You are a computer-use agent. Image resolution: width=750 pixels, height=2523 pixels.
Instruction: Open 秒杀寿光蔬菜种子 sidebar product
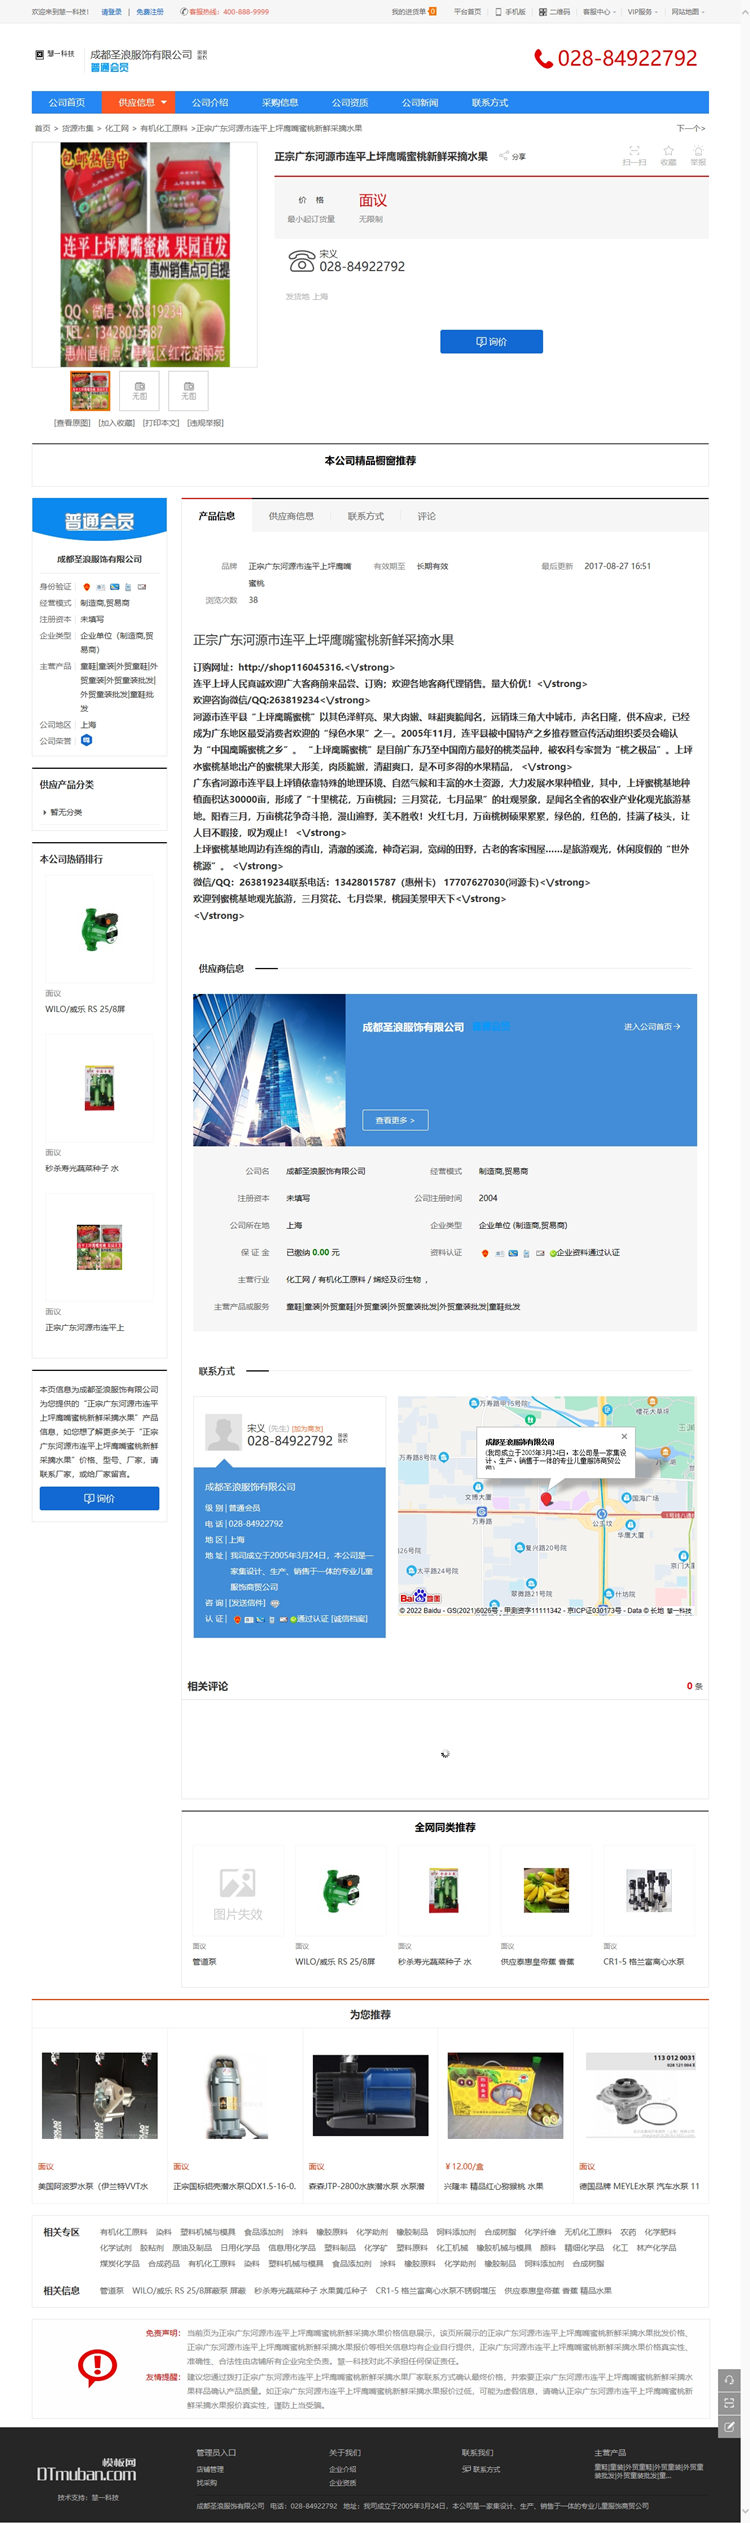tap(99, 1089)
